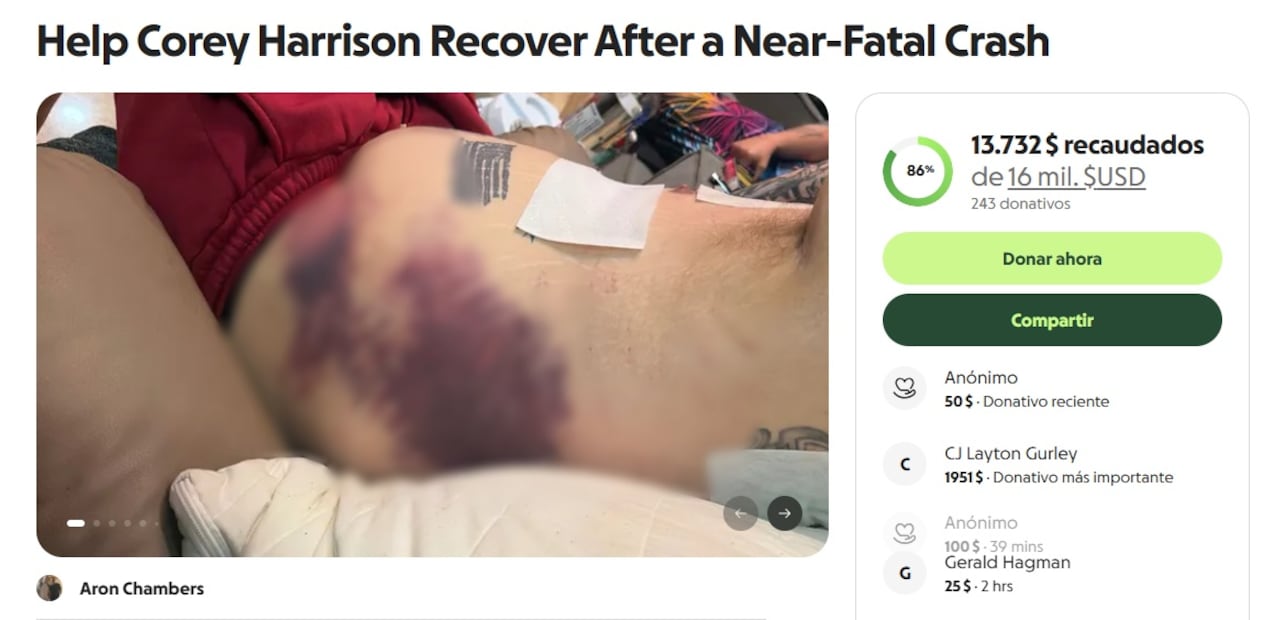The width and height of the screenshot is (1274, 620).
Task: Select the third carousel dot indicator
Action: (x=112, y=523)
